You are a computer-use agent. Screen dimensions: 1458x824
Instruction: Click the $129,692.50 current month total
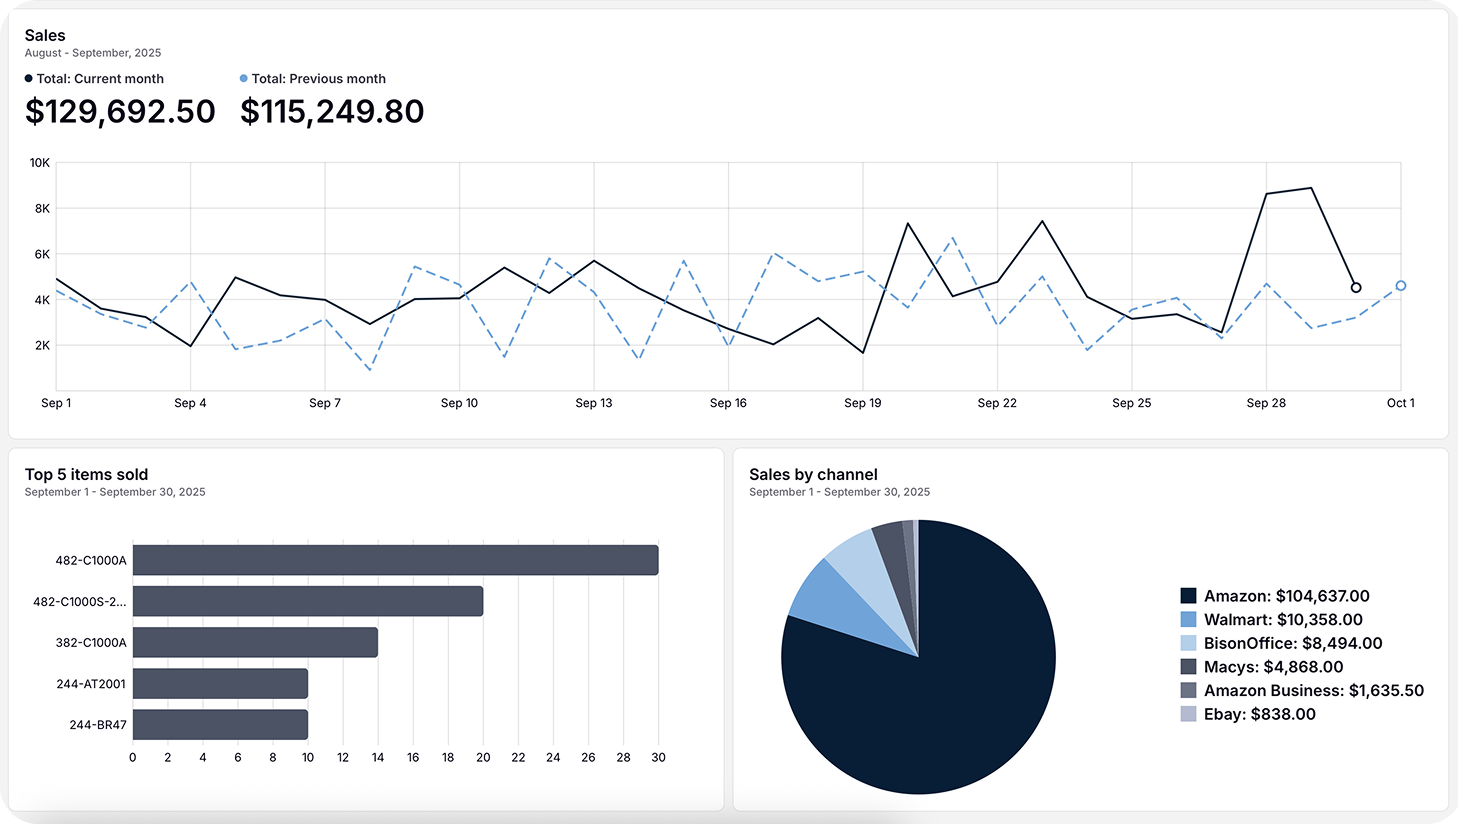click(118, 111)
